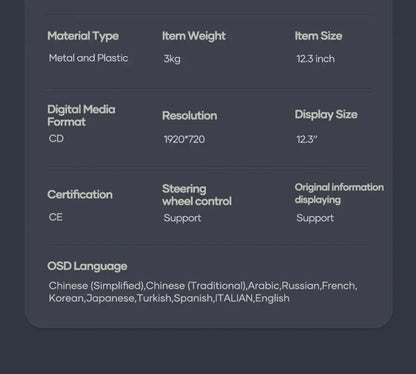Click the Resolution heading

(x=189, y=116)
